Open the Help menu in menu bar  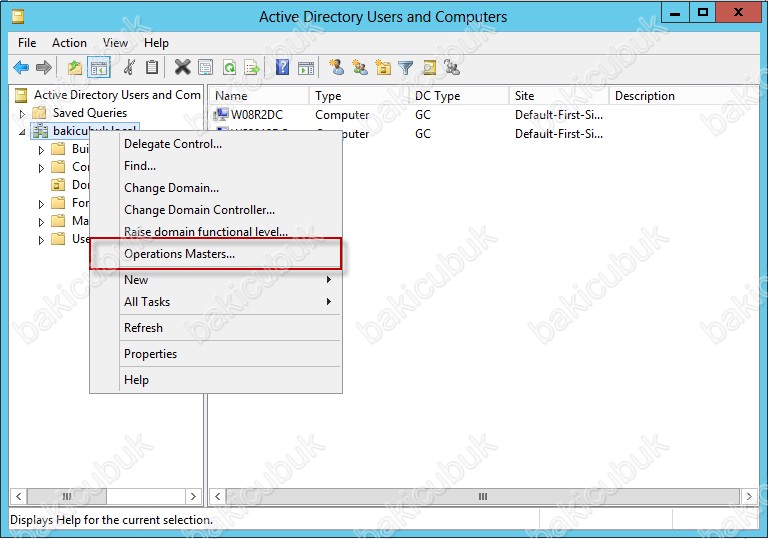pos(156,43)
